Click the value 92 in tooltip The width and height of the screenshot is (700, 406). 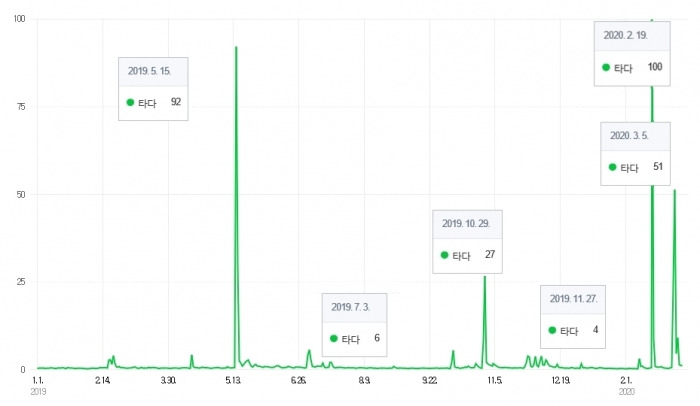coord(176,102)
